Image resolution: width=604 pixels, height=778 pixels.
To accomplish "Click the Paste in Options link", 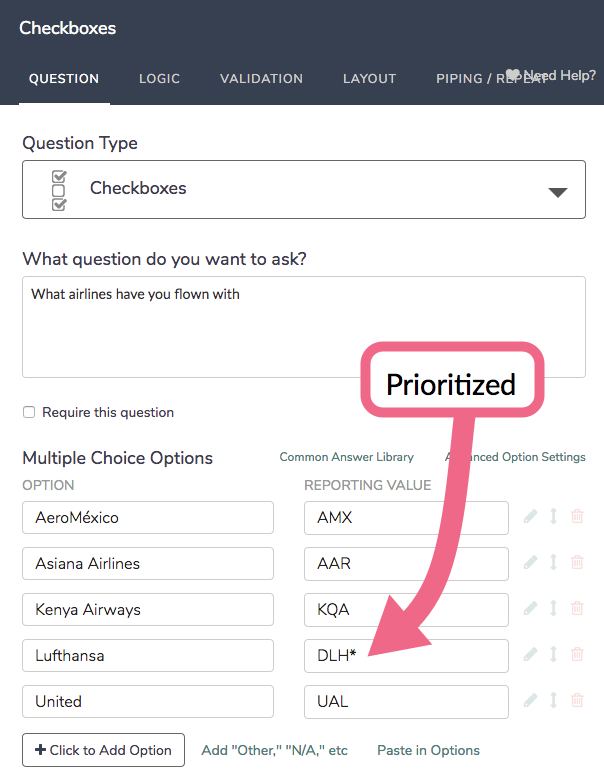I will (428, 750).
